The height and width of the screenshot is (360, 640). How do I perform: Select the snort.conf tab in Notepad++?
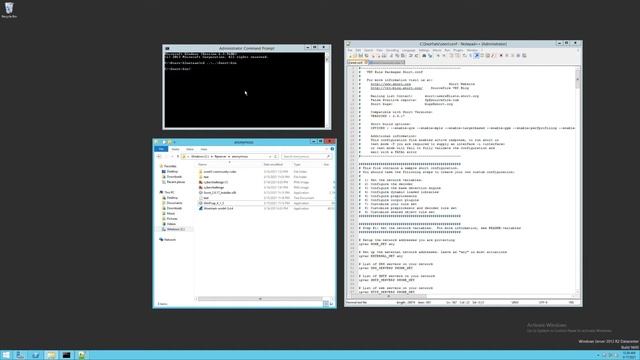click(x=356, y=62)
